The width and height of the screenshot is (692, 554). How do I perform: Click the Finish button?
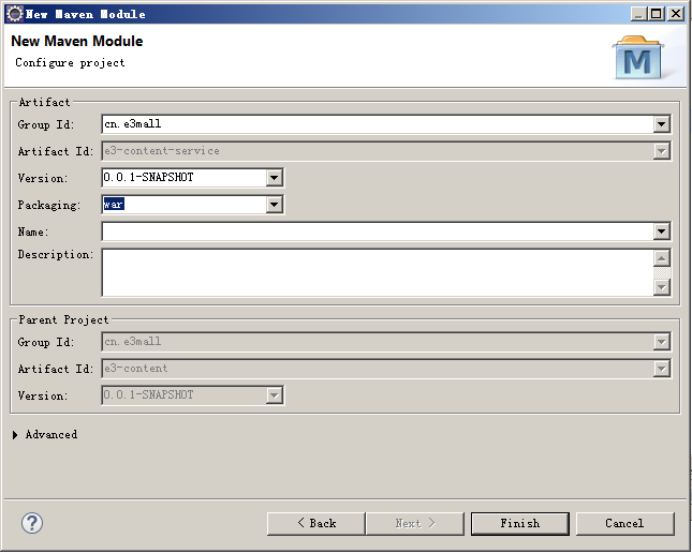(520, 524)
